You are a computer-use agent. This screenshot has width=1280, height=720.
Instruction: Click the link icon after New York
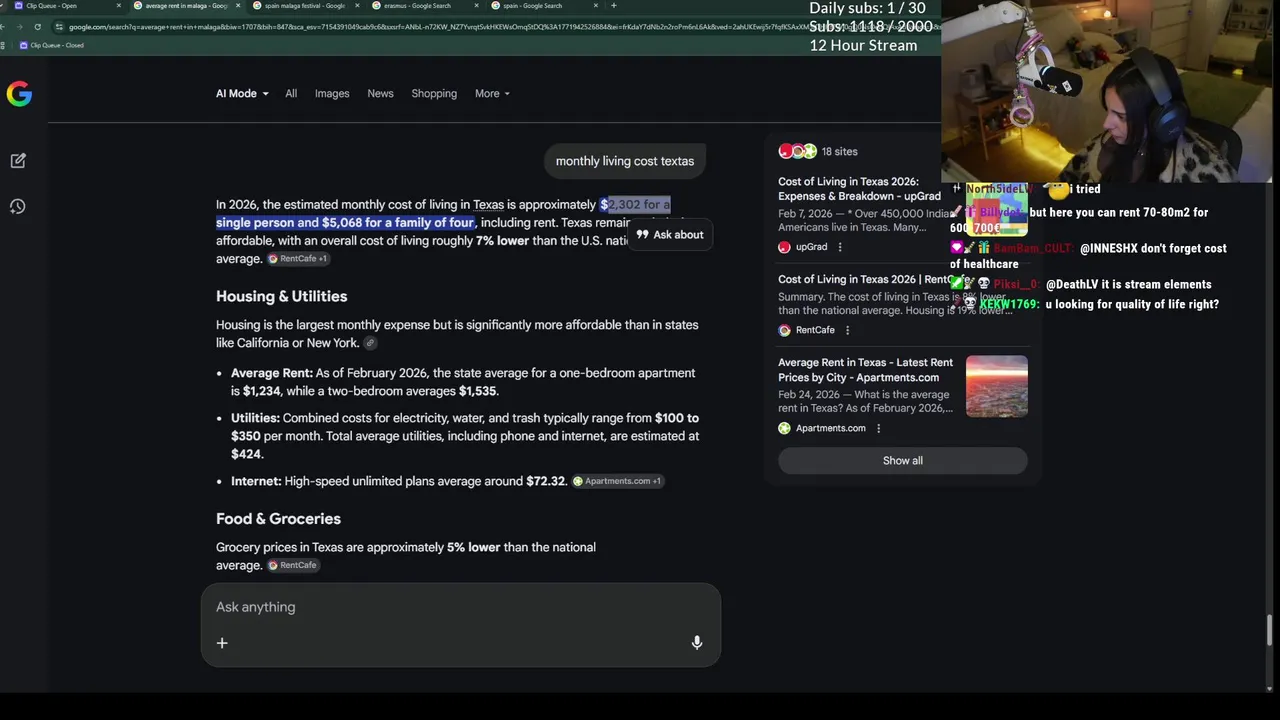click(x=370, y=343)
